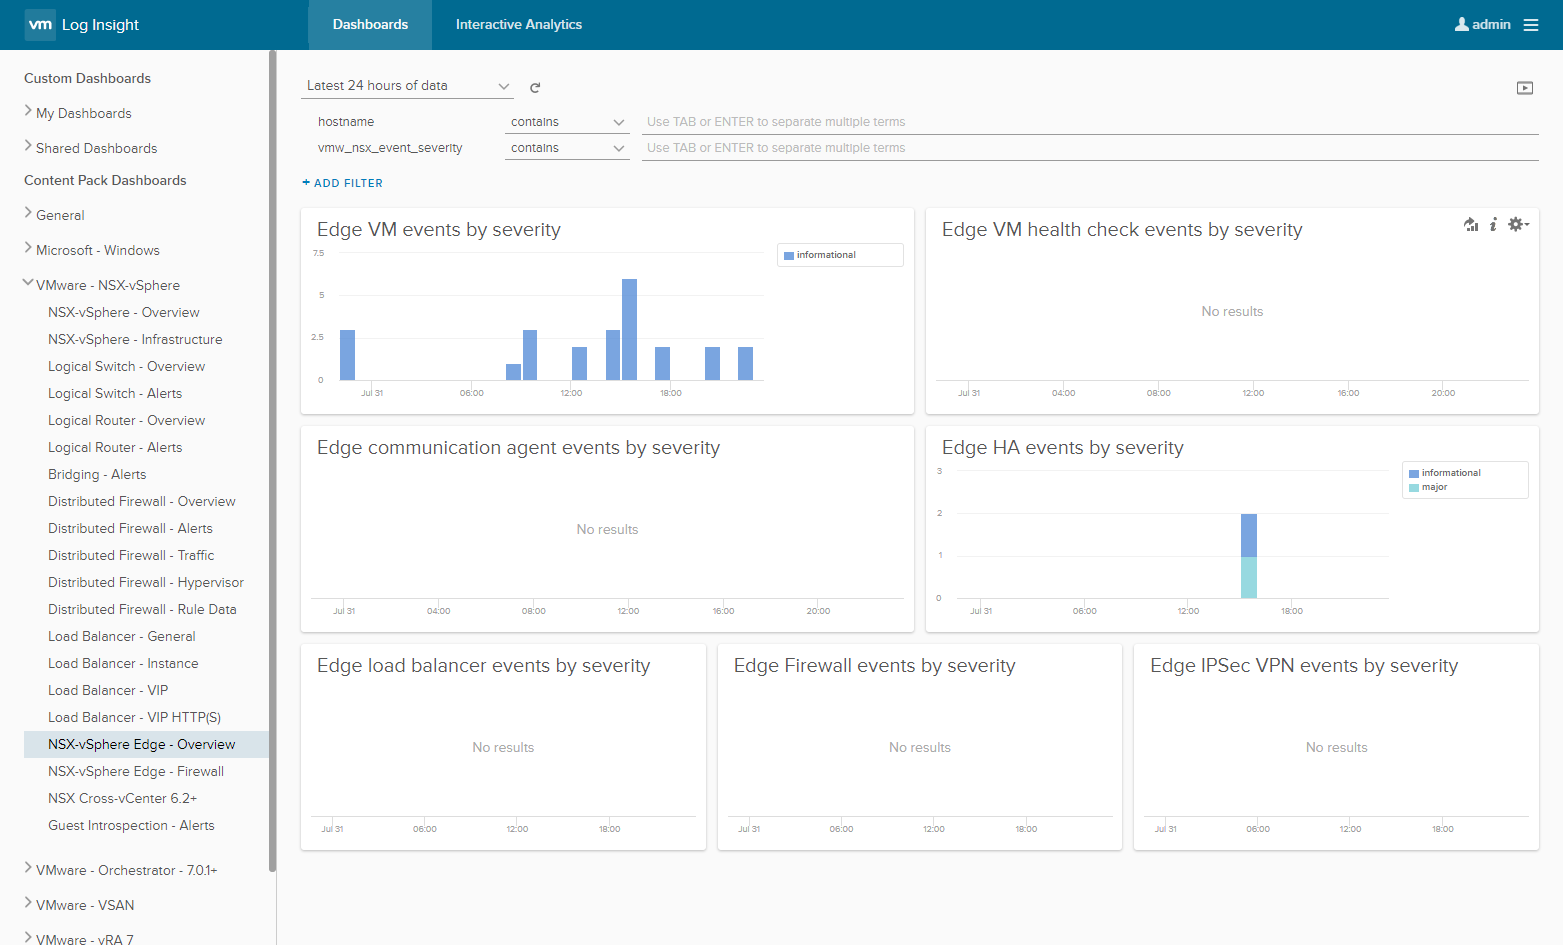
Task: Toggle informational series in Edge HA events legend
Action: (1450, 473)
